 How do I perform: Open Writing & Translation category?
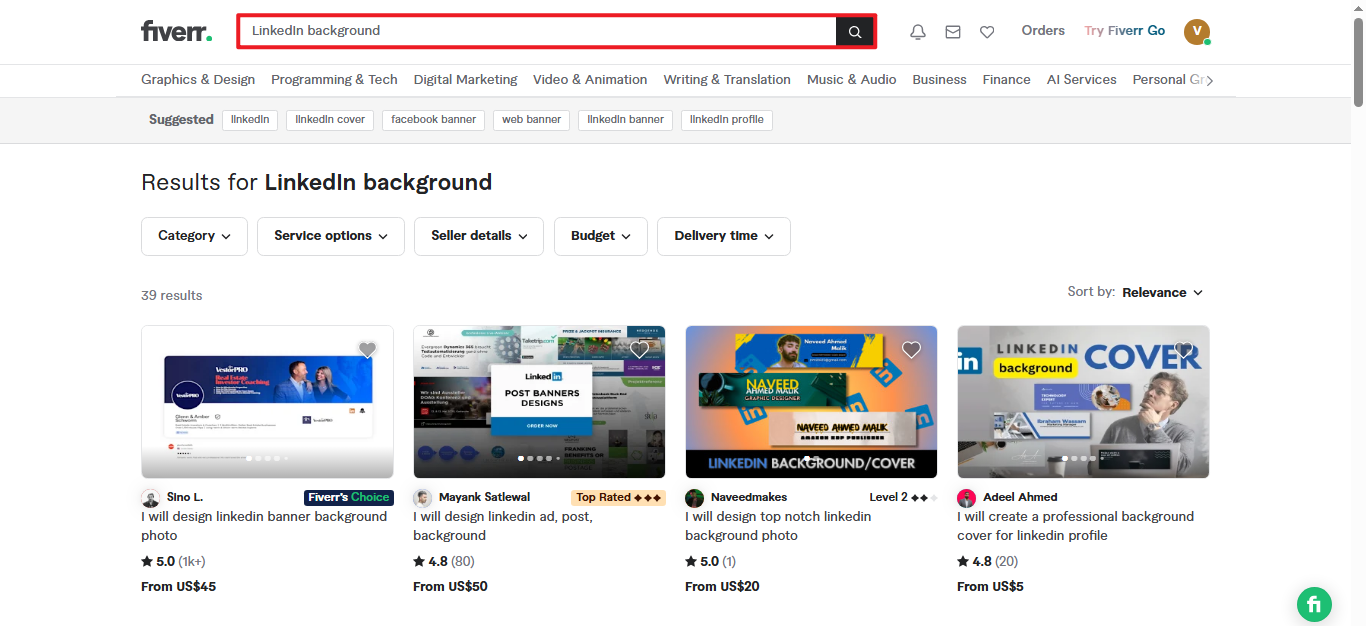pos(727,80)
